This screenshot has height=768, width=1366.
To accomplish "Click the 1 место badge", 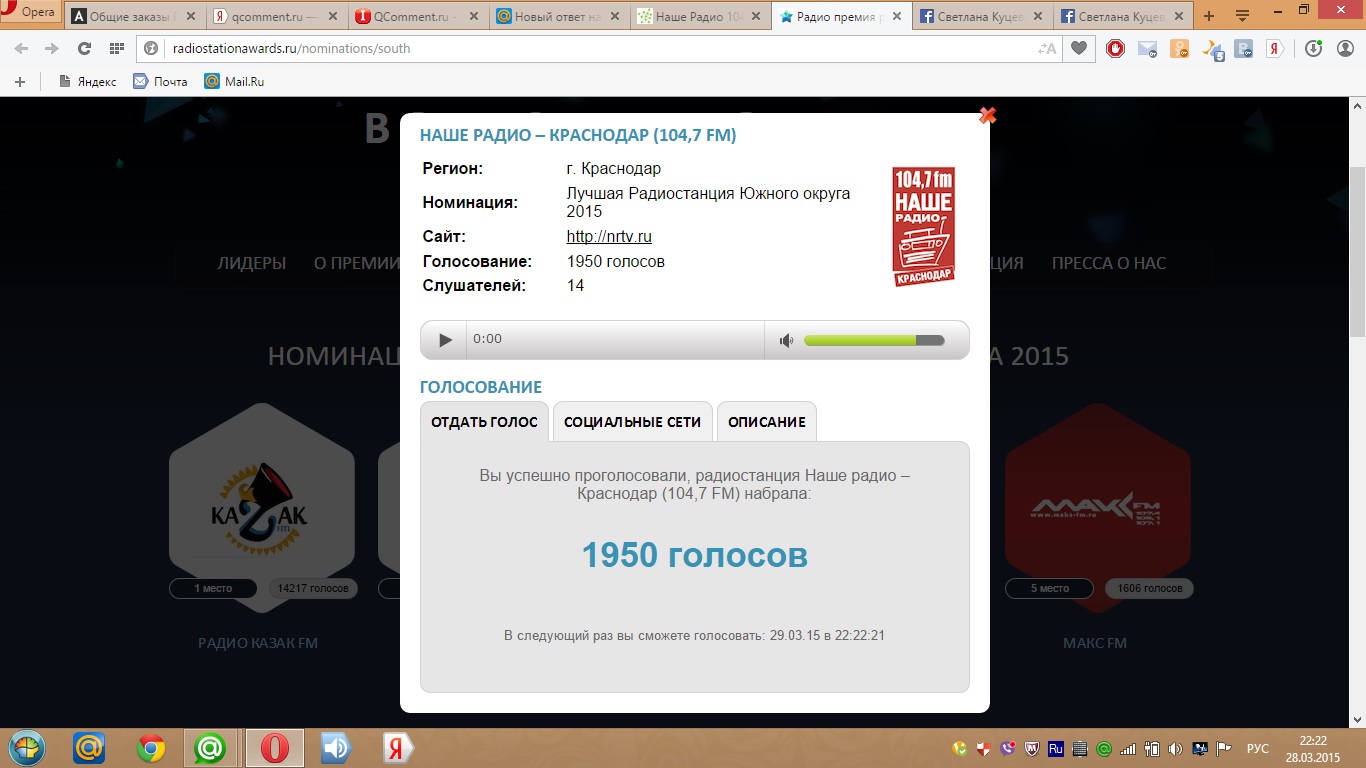I will pos(213,588).
